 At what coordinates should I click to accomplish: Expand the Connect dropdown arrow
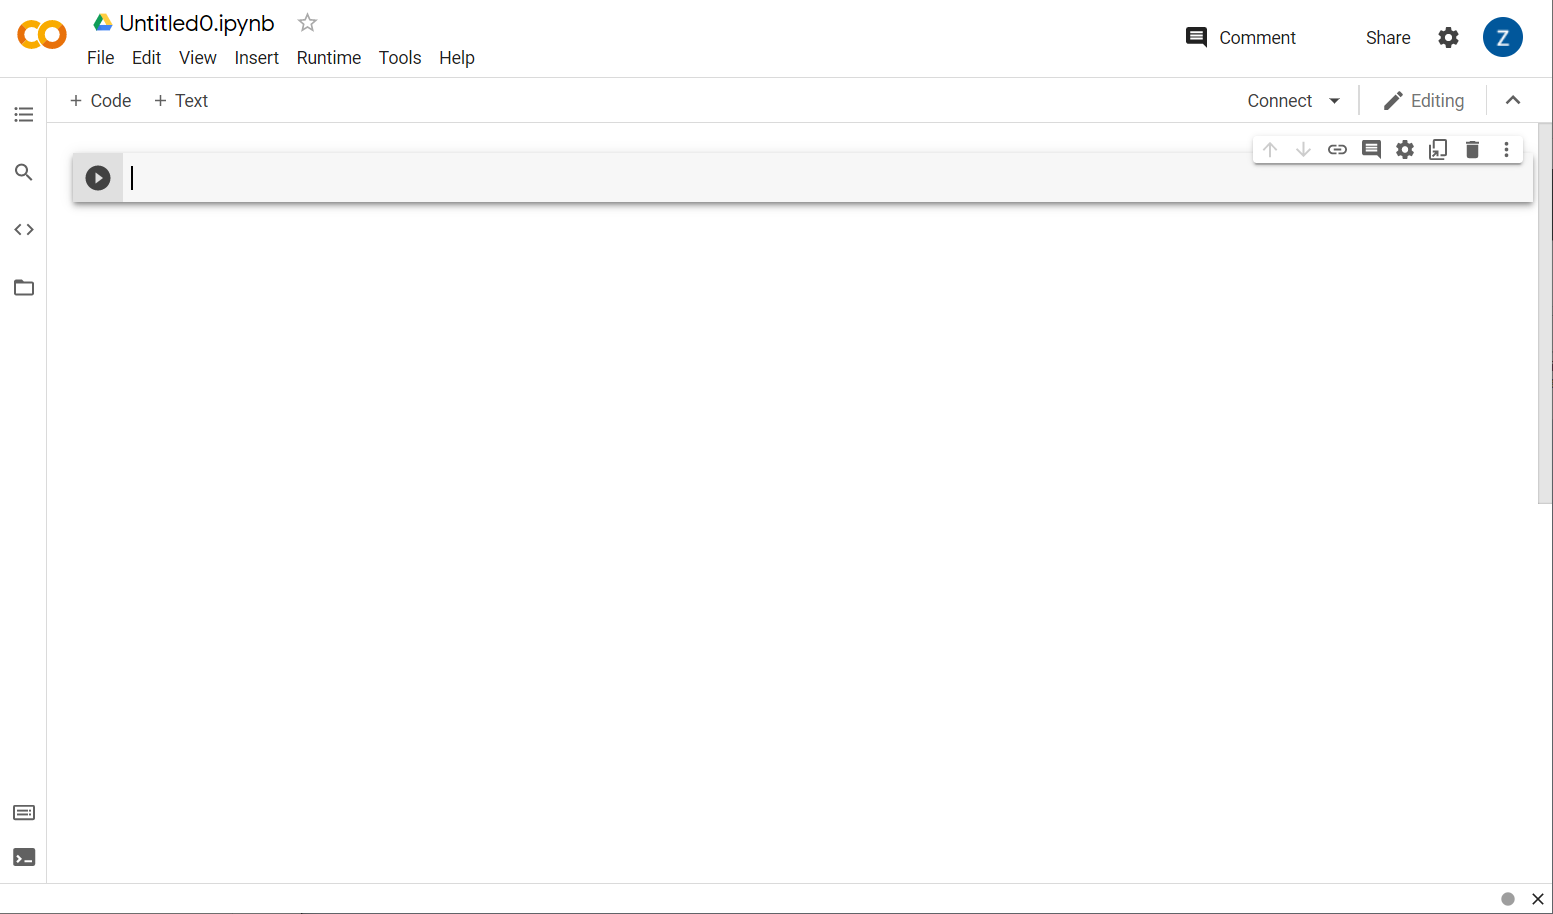pyautogui.click(x=1334, y=101)
